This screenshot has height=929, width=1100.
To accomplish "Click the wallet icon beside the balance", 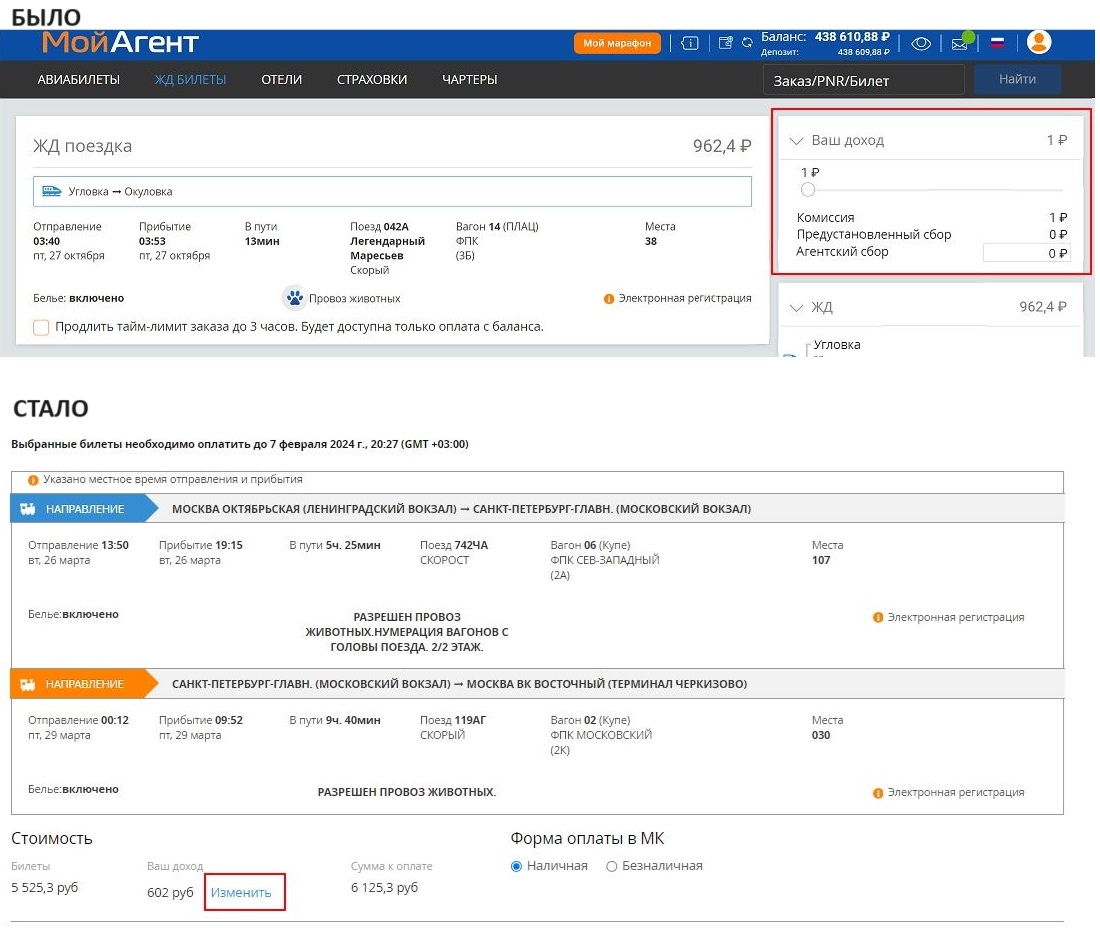I will point(725,43).
